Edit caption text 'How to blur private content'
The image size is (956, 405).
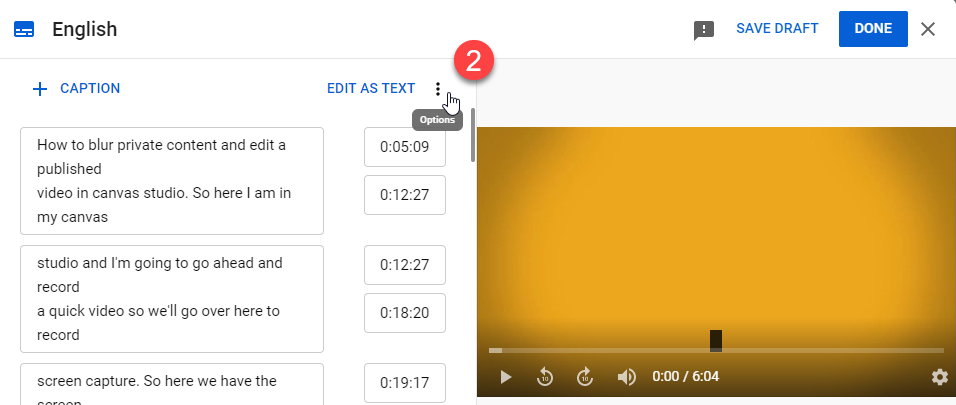click(x=172, y=181)
